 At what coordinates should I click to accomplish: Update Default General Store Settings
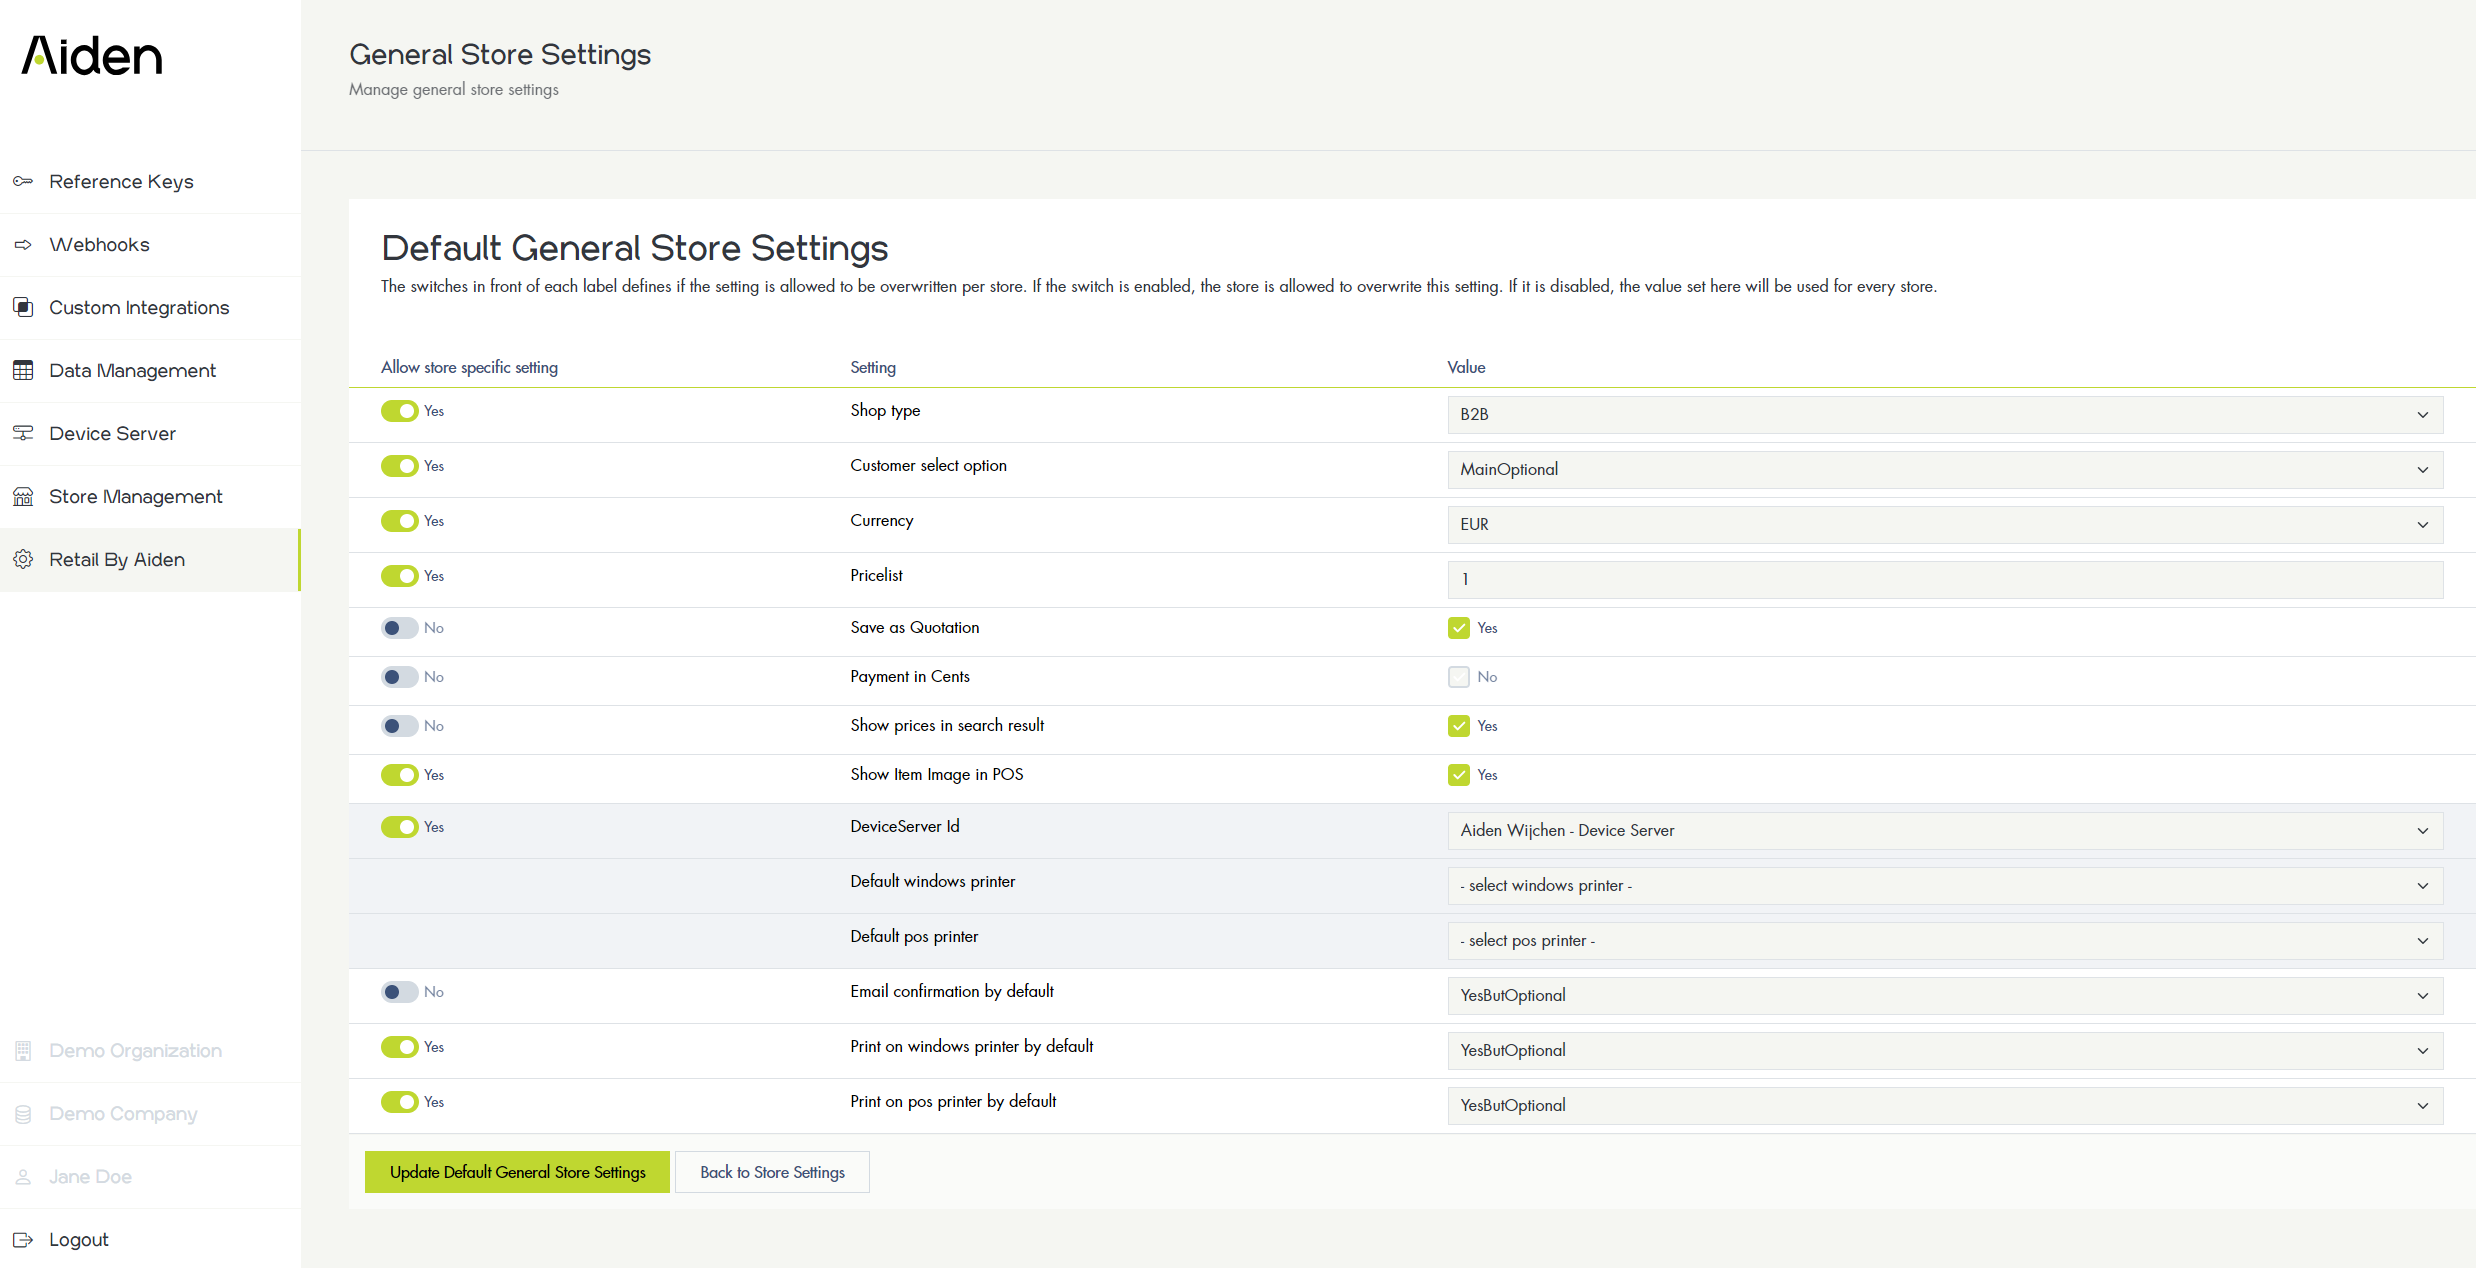[517, 1172]
